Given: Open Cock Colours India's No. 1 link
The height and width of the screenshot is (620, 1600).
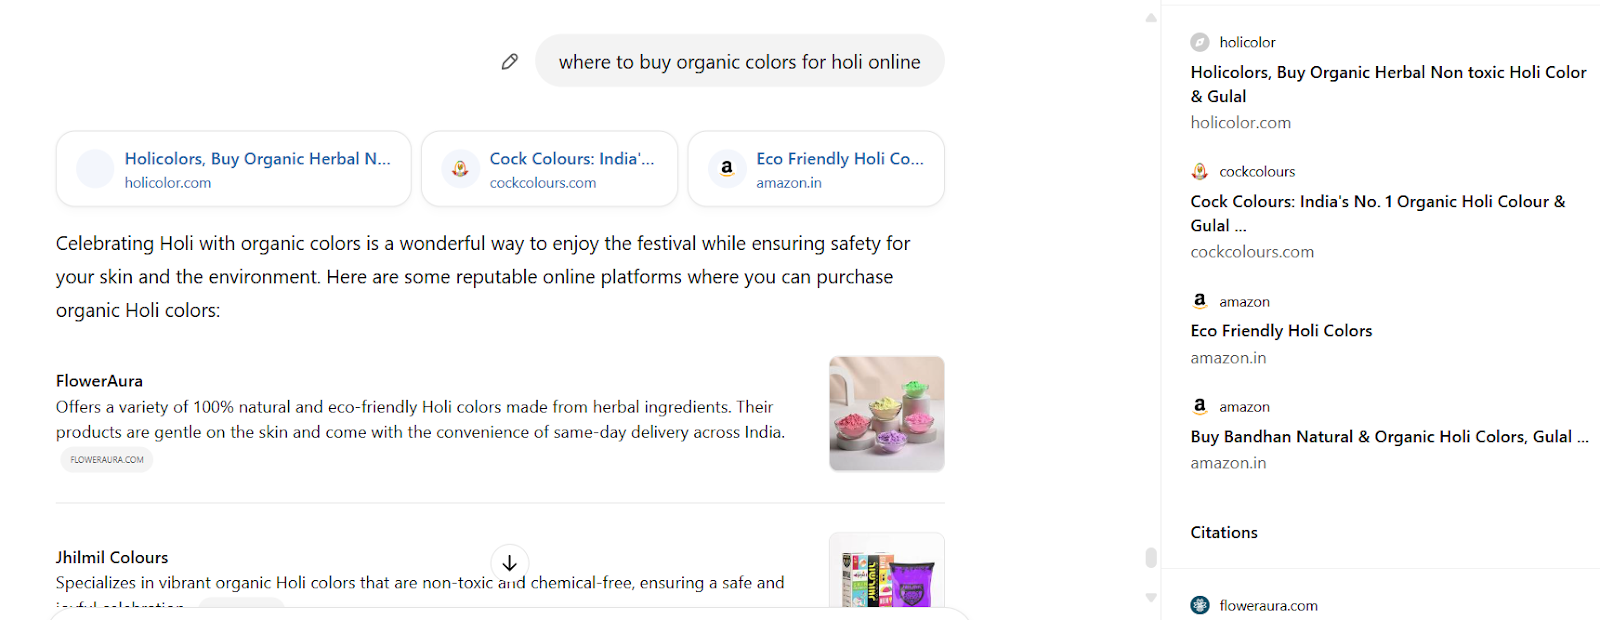Looking at the screenshot, I should pos(1378,213).
